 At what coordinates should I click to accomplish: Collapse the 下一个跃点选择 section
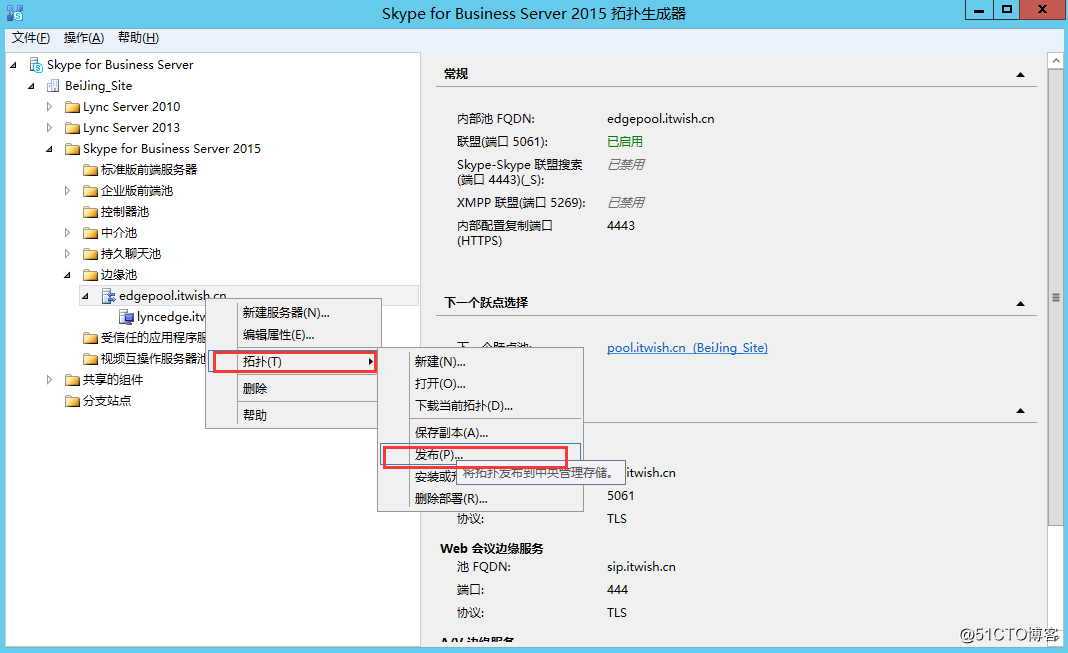click(x=1020, y=304)
